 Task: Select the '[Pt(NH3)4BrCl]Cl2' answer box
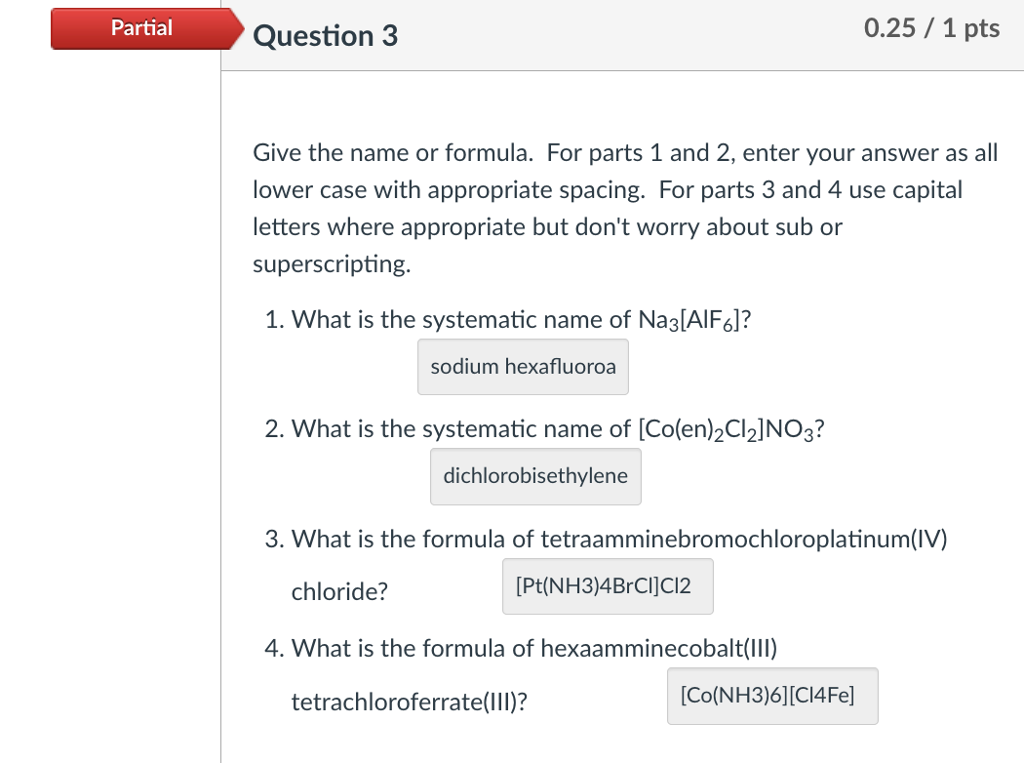click(607, 586)
